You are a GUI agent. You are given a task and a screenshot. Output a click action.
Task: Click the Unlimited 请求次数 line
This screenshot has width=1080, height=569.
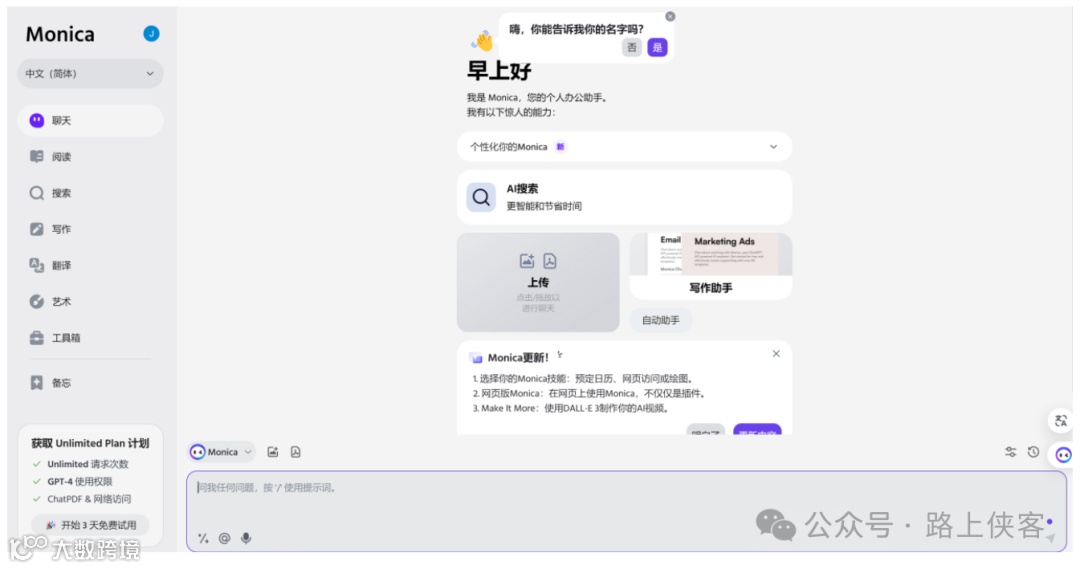coord(88,464)
